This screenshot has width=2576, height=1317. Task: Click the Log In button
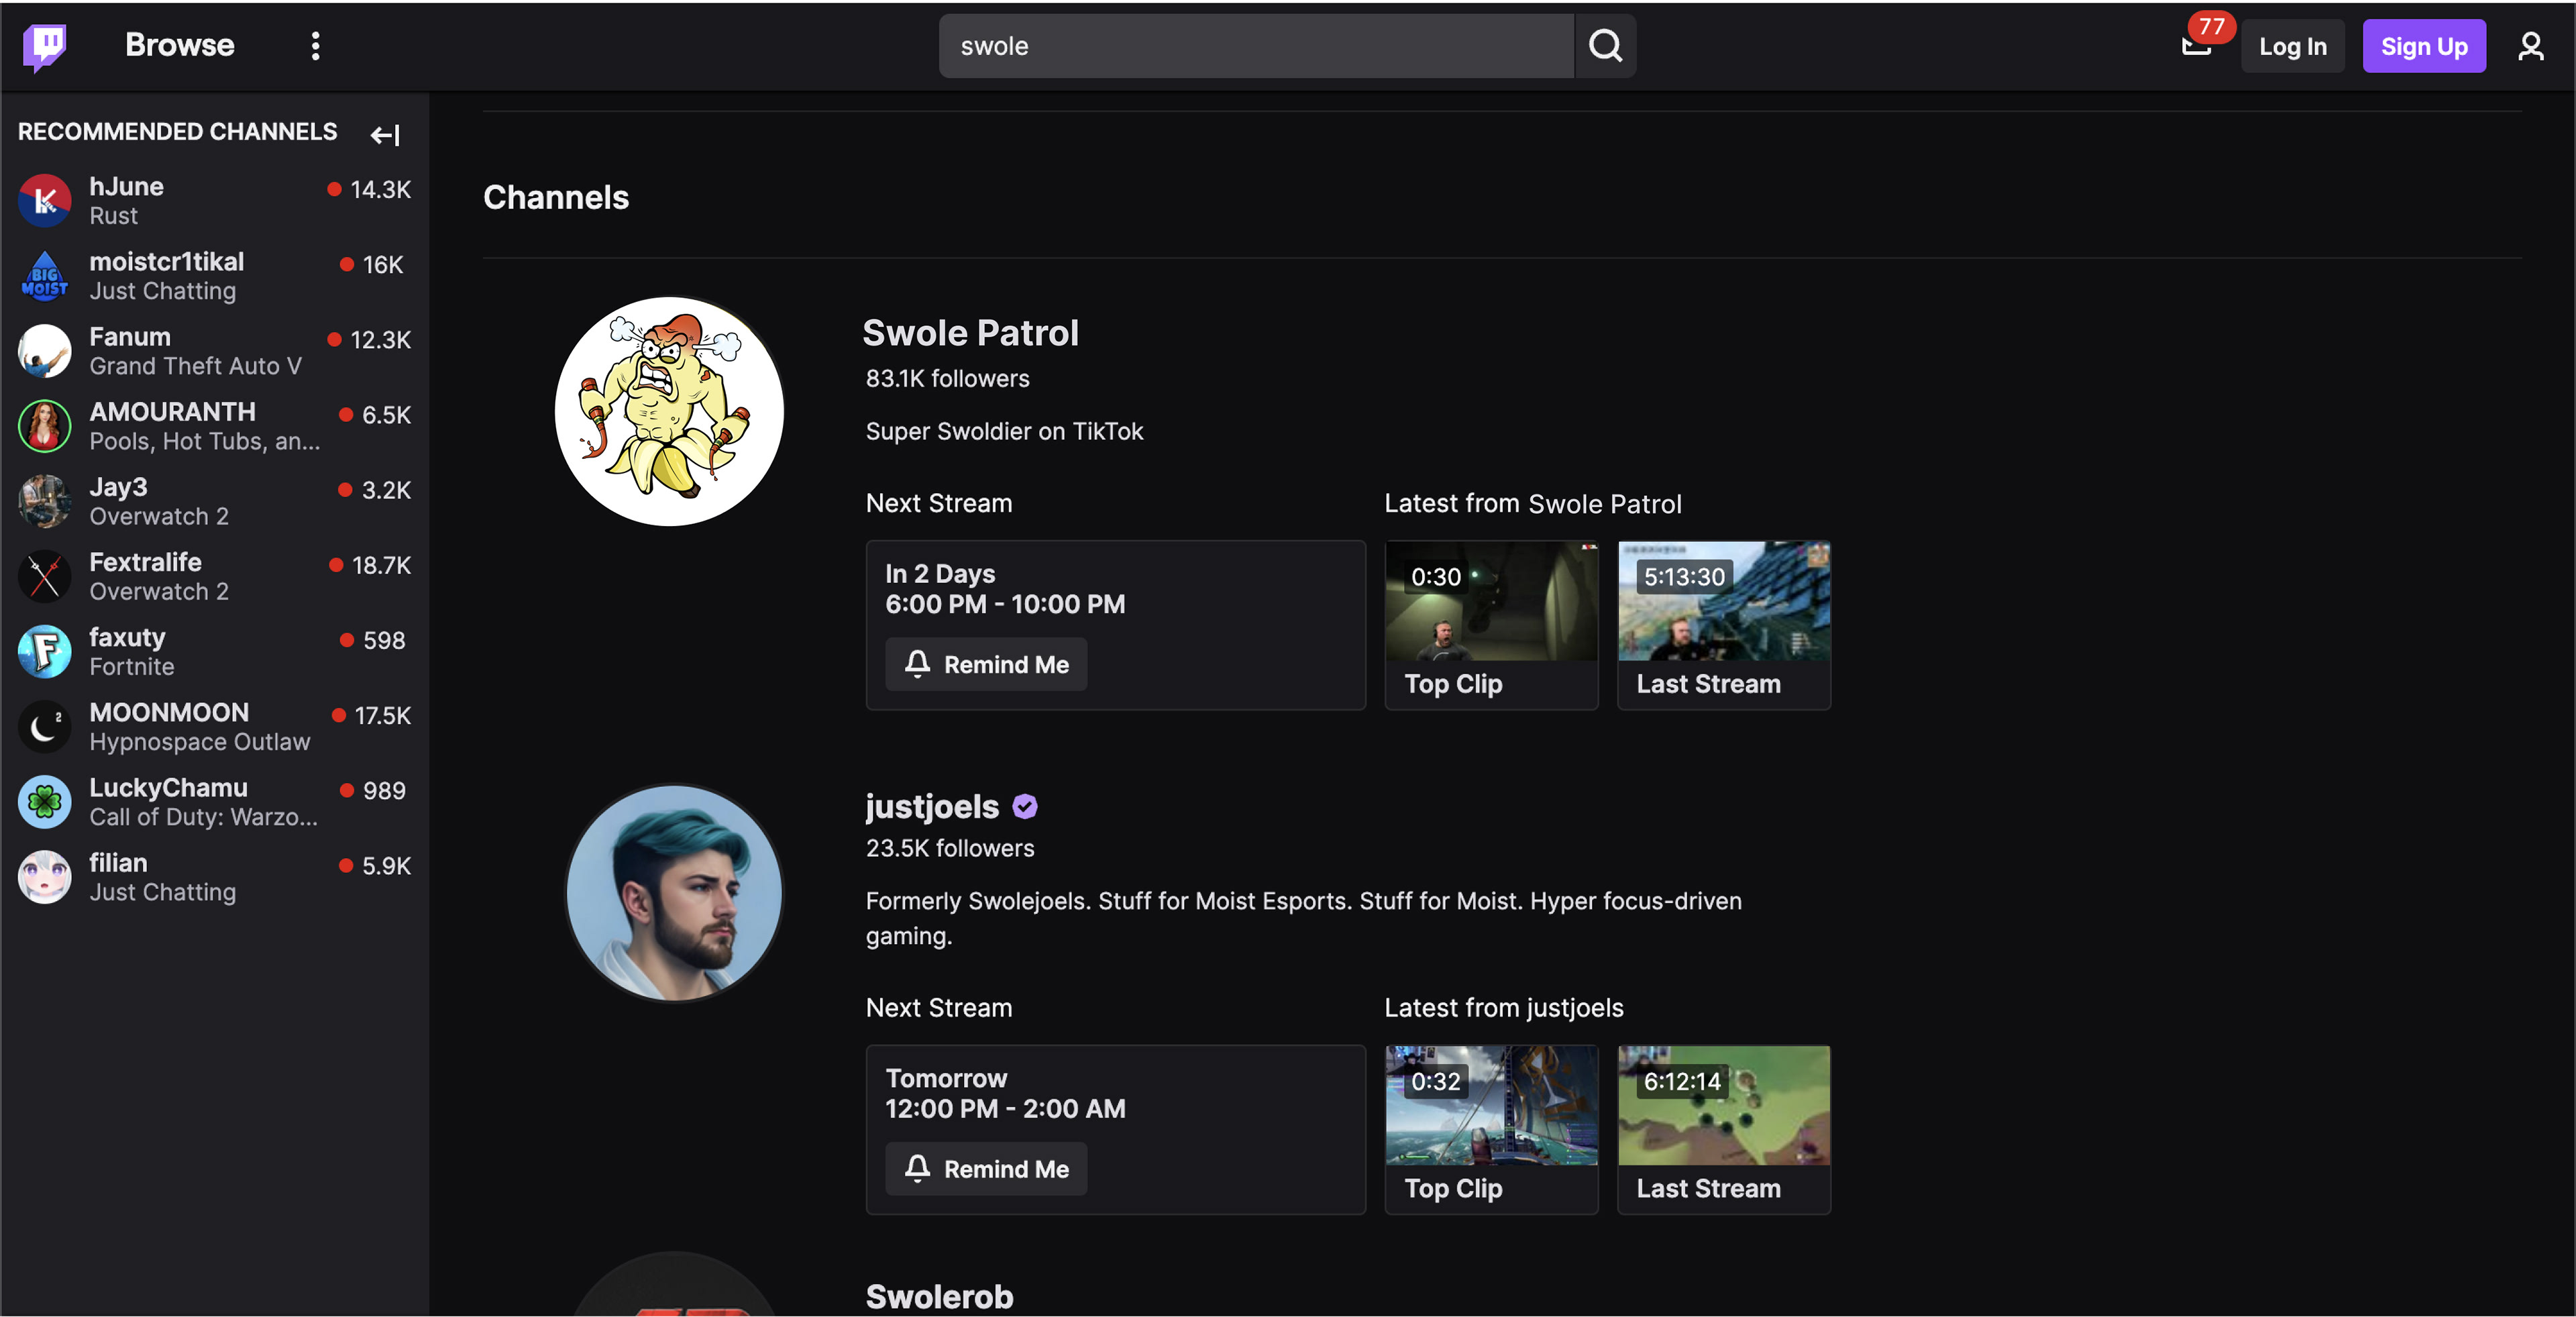pyautogui.click(x=2292, y=46)
